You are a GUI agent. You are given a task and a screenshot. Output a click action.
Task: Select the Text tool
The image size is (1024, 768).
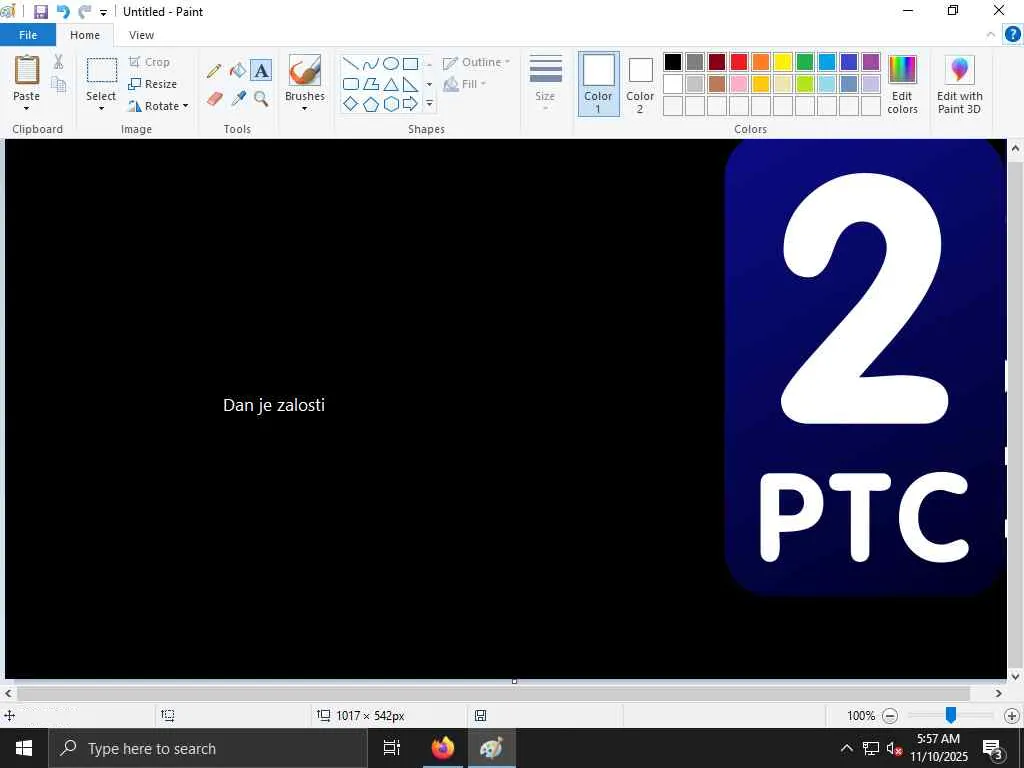[x=261, y=71]
